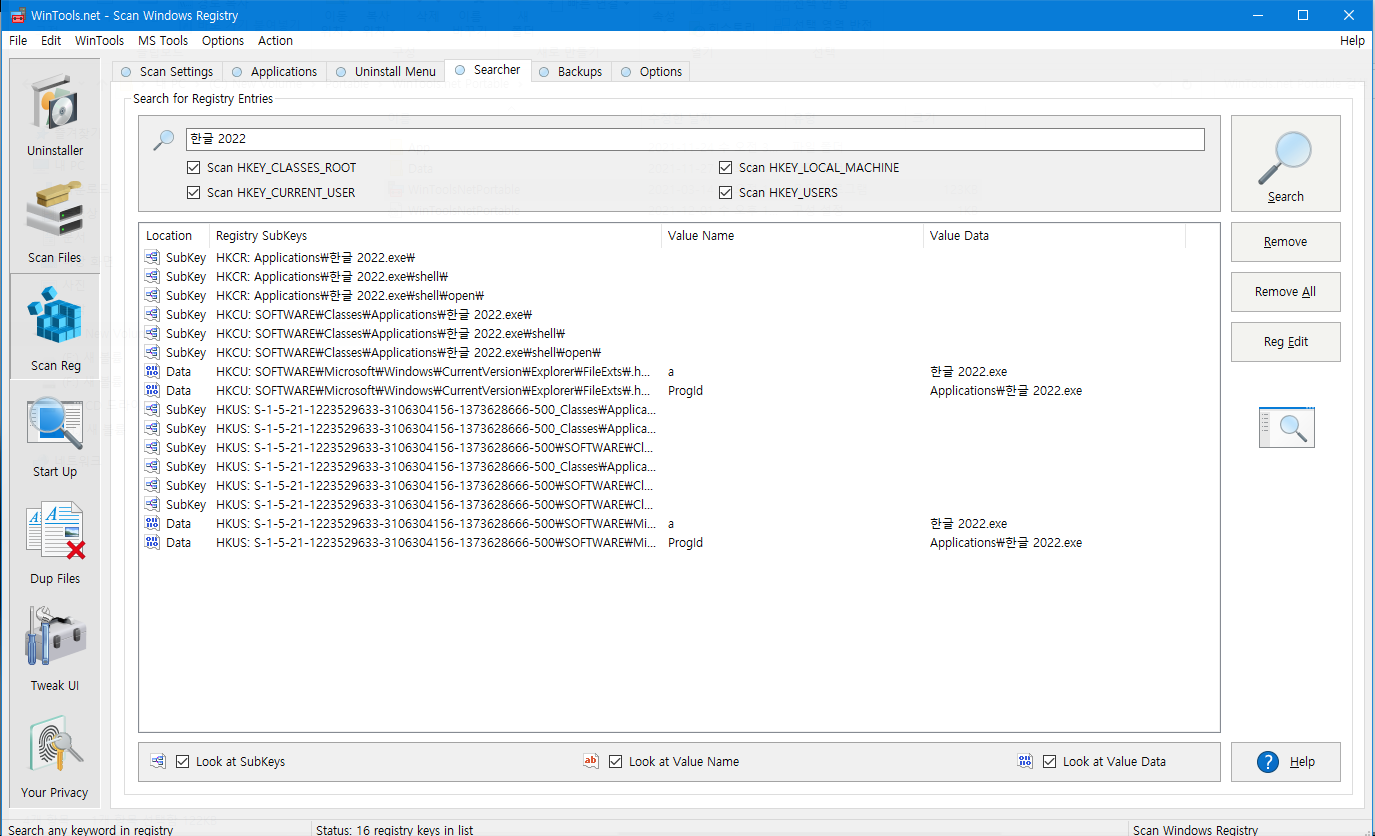Click the preview window magnifier icon below Reg Edit
1375x836 pixels.
coord(1286,427)
